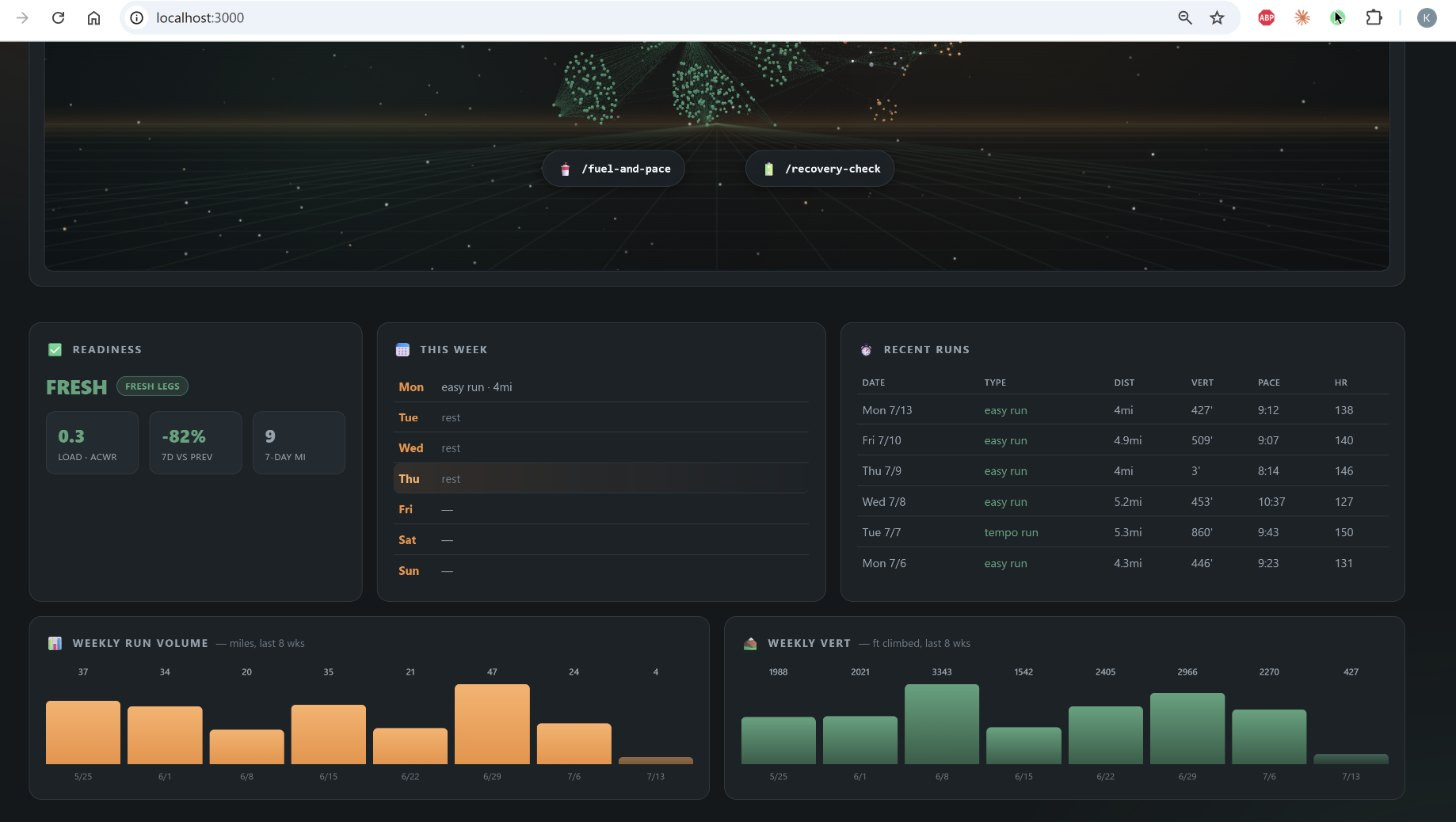Click the PACE column header
The height and width of the screenshot is (822, 1456).
point(1269,383)
